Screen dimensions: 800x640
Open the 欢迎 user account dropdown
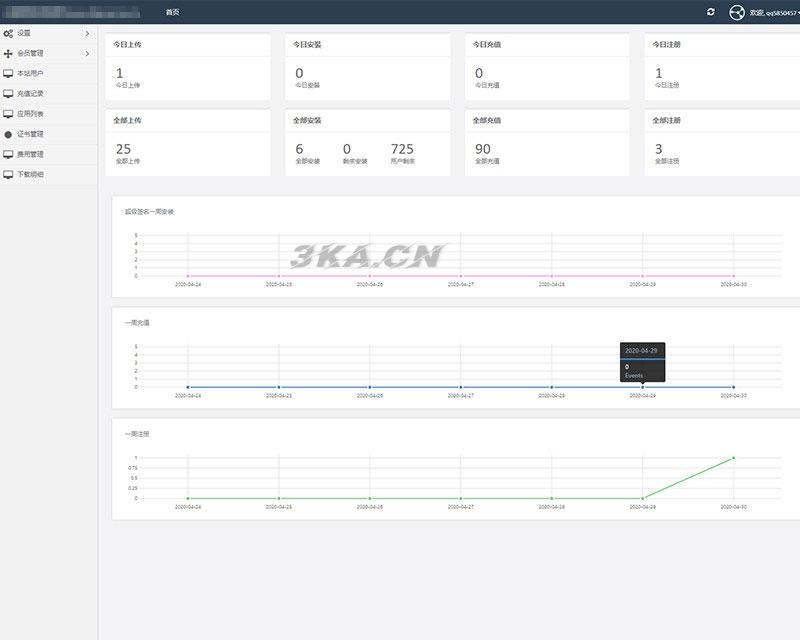click(x=775, y=12)
